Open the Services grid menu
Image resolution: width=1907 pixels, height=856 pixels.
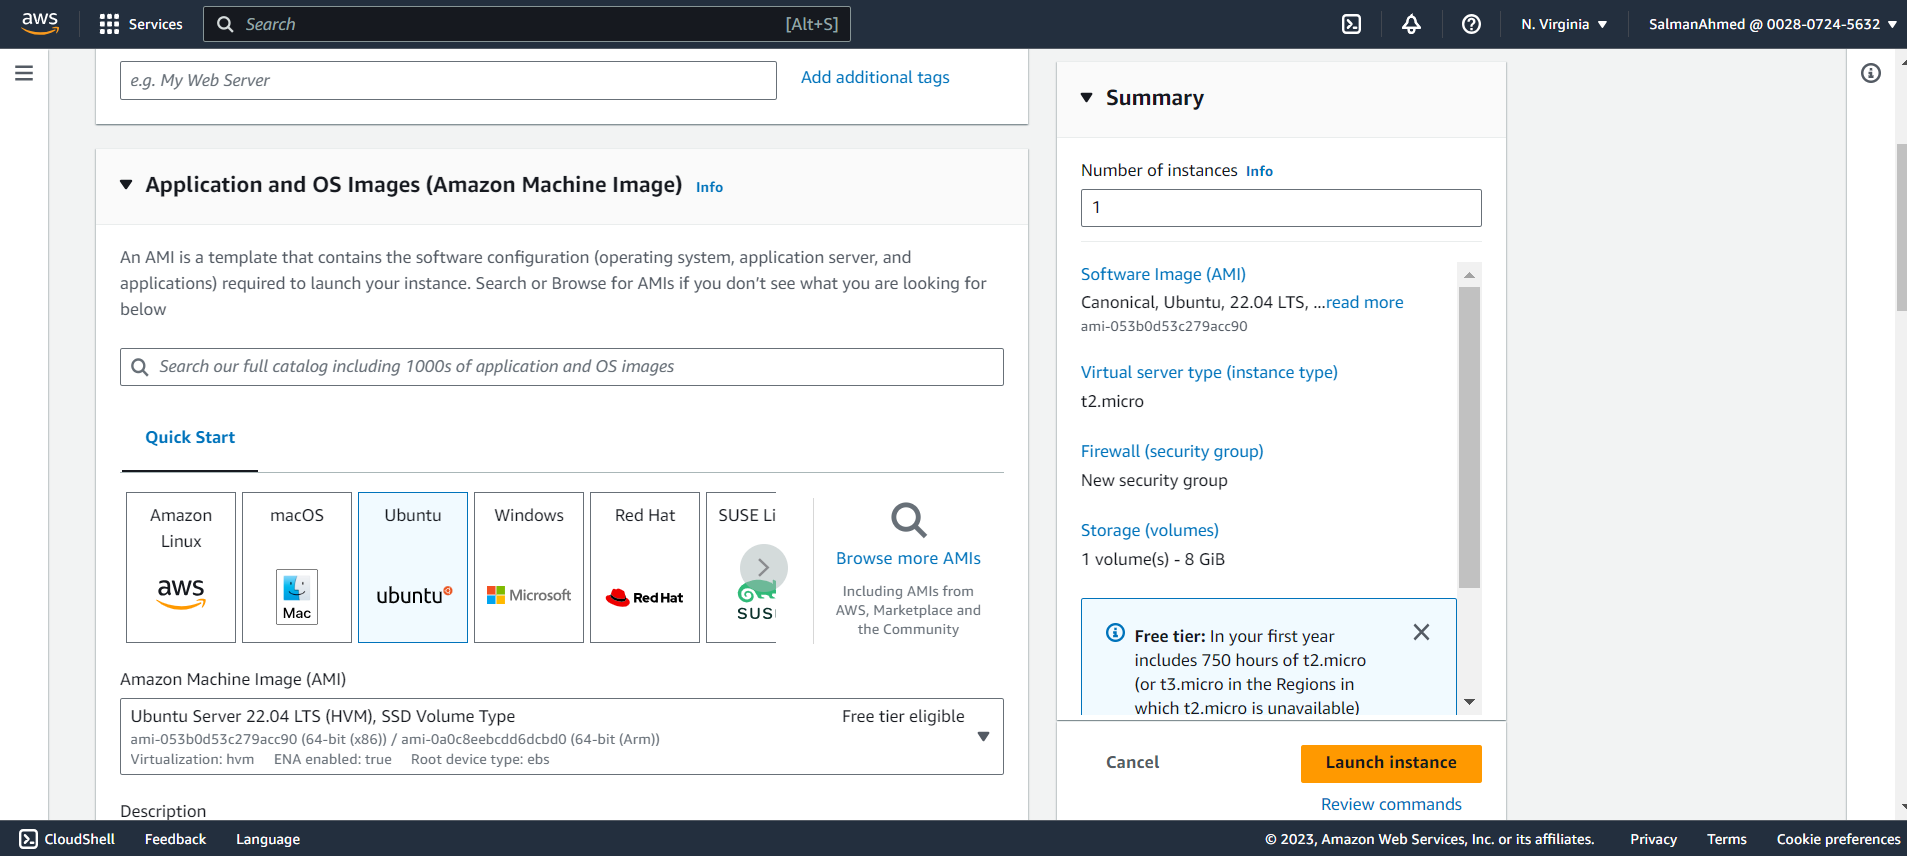pyautogui.click(x=141, y=24)
